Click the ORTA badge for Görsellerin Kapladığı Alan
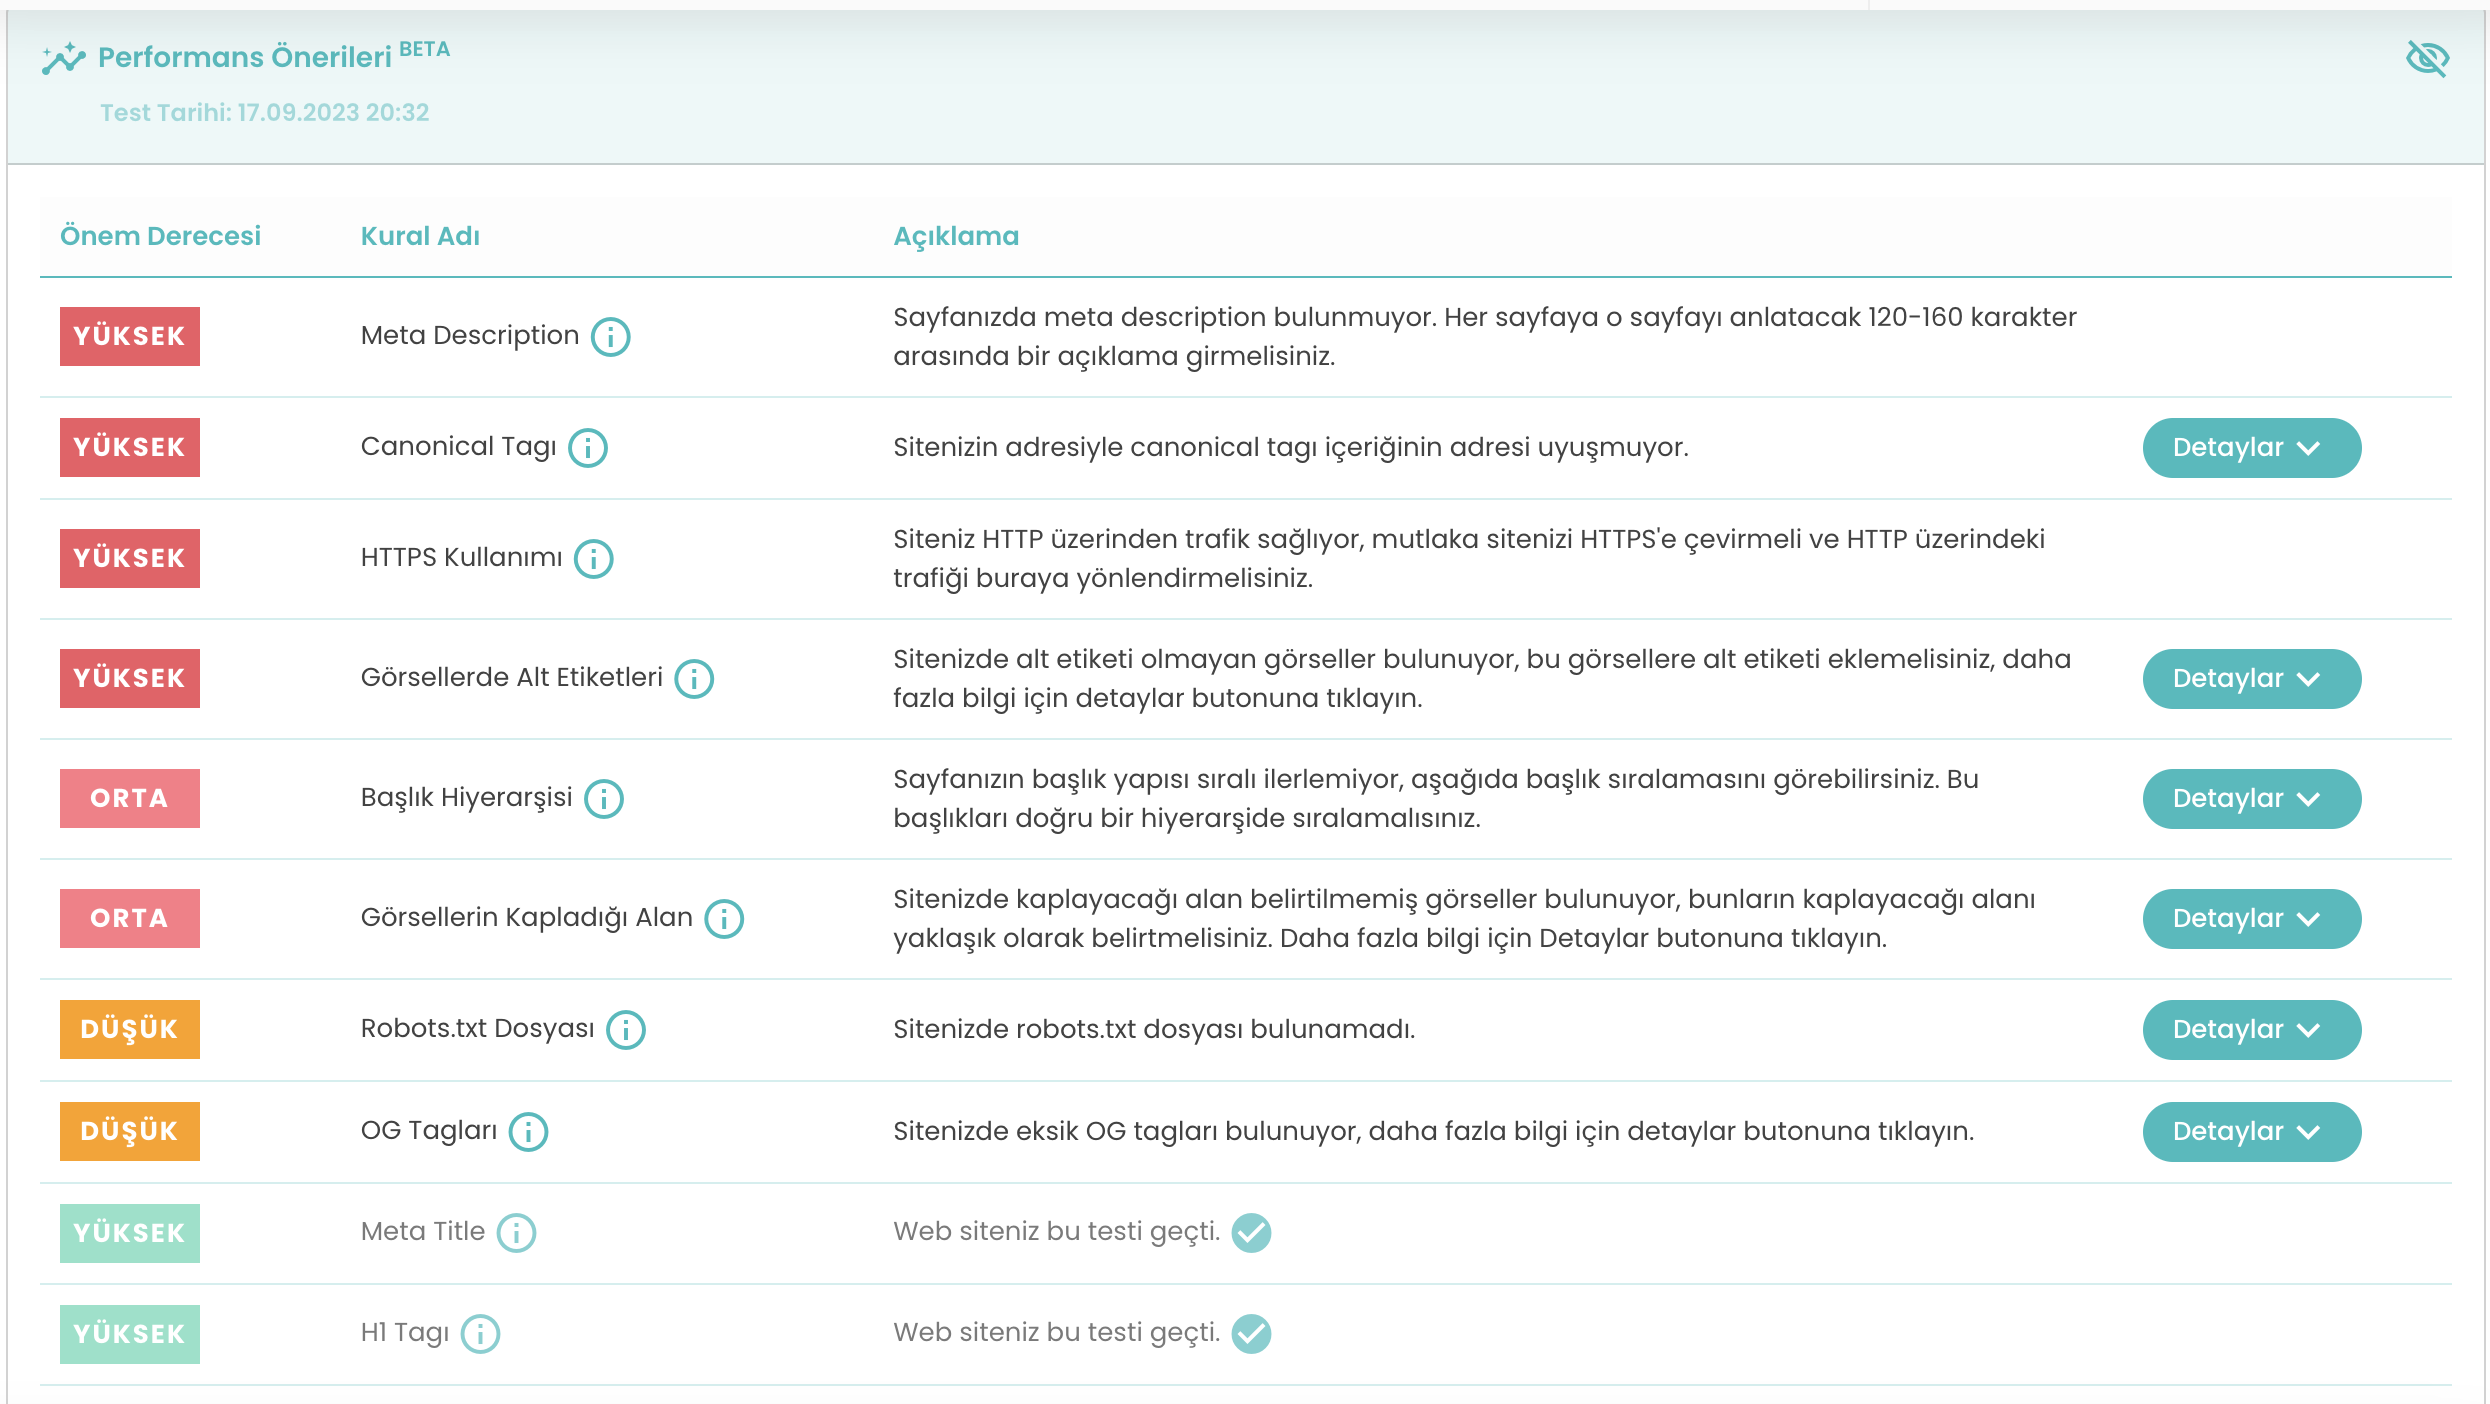Screen dimensions: 2490x1404 tap(130, 918)
